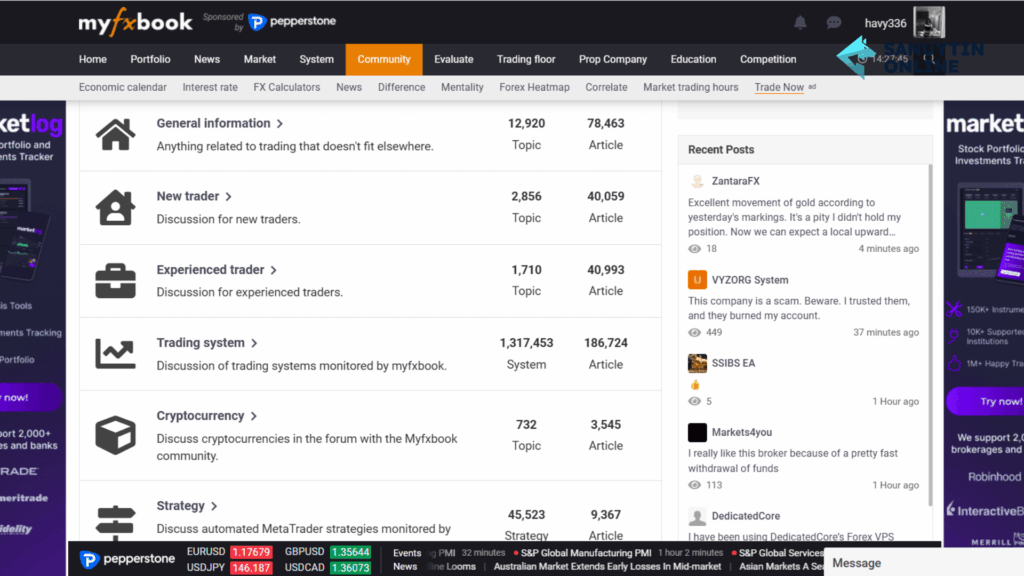Screen dimensions: 1024x576
Task: Click the Recent Posts scrollbar
Action: pyautogui.click(x=930, y=336)
